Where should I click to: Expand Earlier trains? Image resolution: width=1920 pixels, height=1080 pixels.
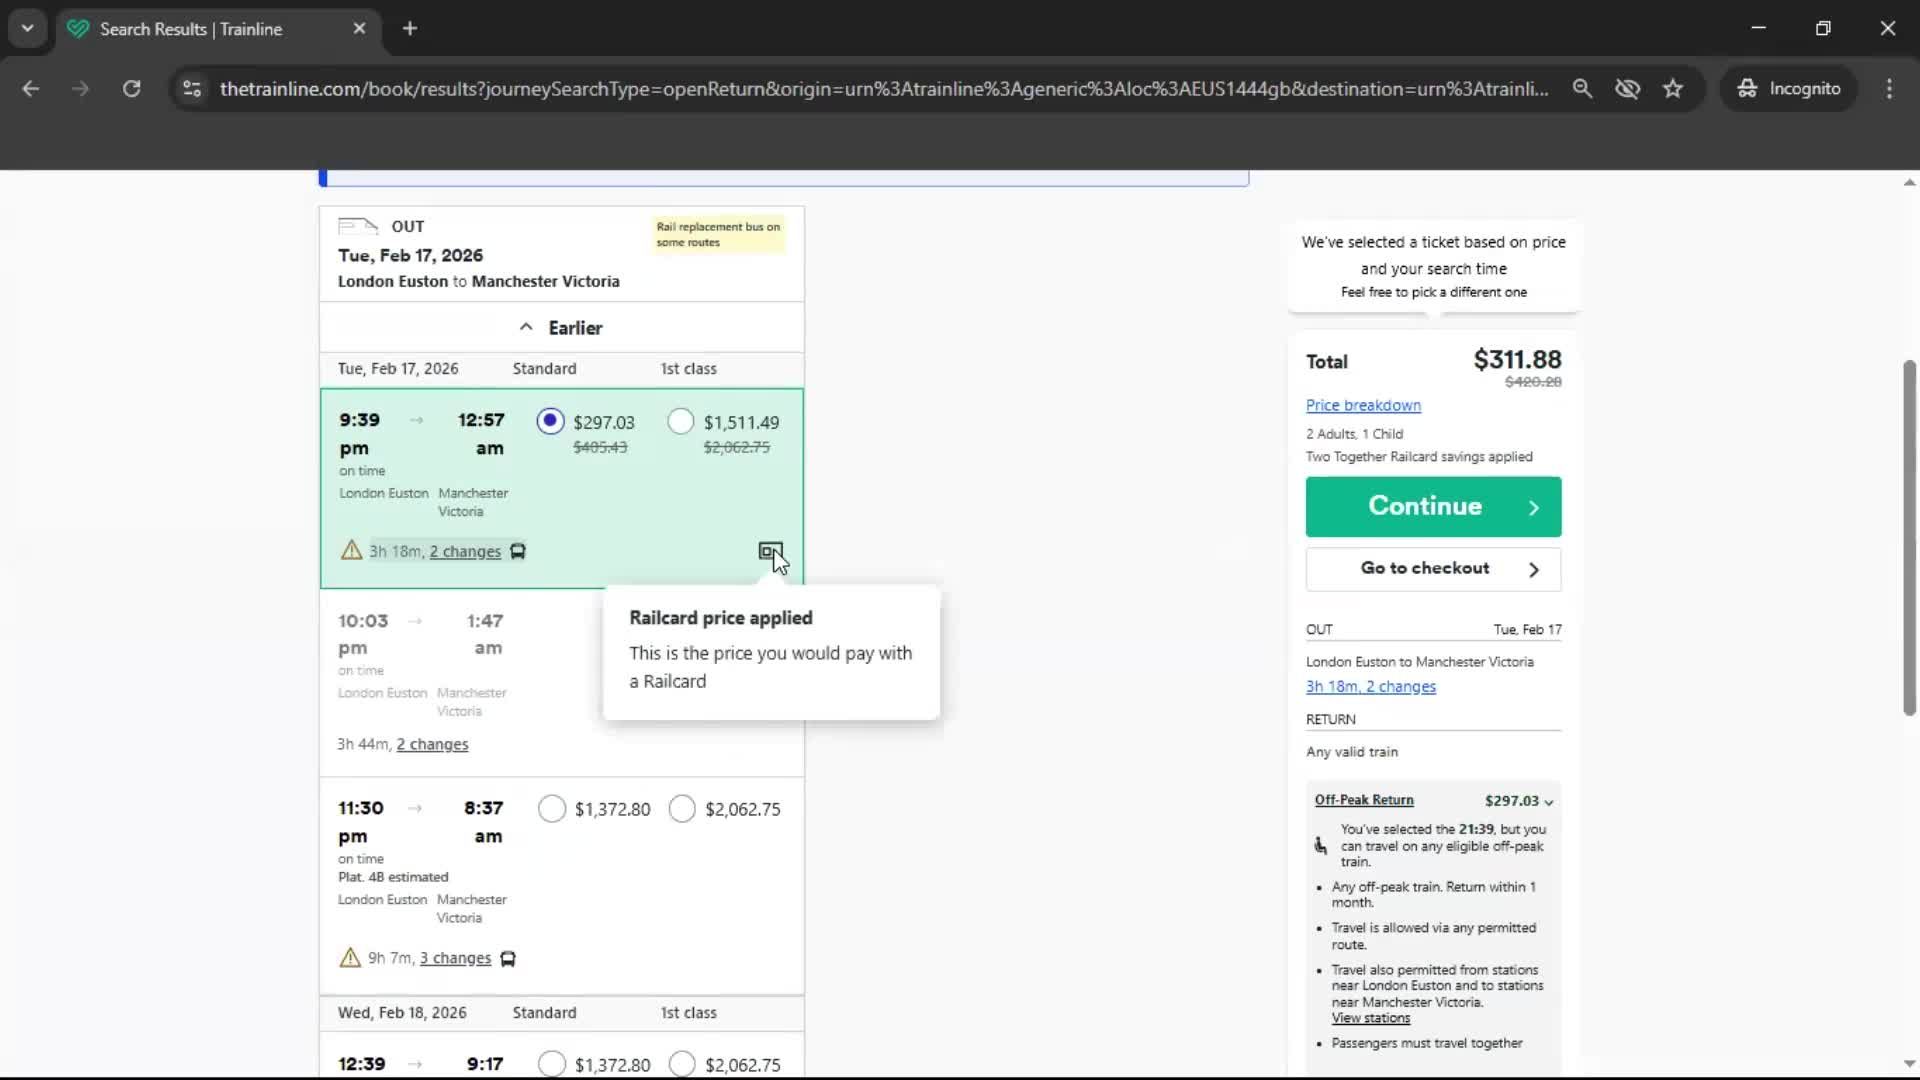pos(561,328)
